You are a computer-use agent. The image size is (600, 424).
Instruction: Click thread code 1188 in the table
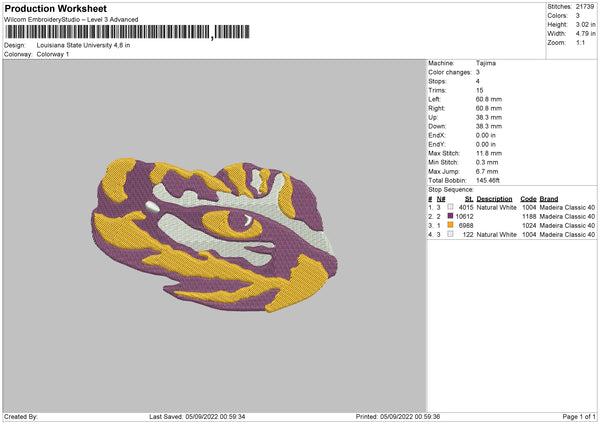click(529, 216)
